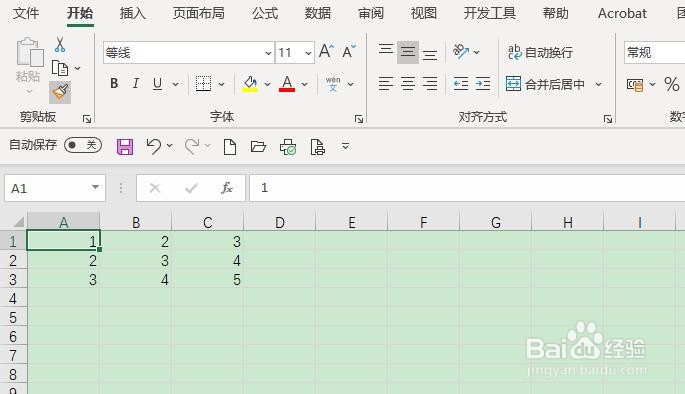Viewport: 685px width, 394px height.
Task: Expand fill color palette dropdown
Action: [267, 84]
